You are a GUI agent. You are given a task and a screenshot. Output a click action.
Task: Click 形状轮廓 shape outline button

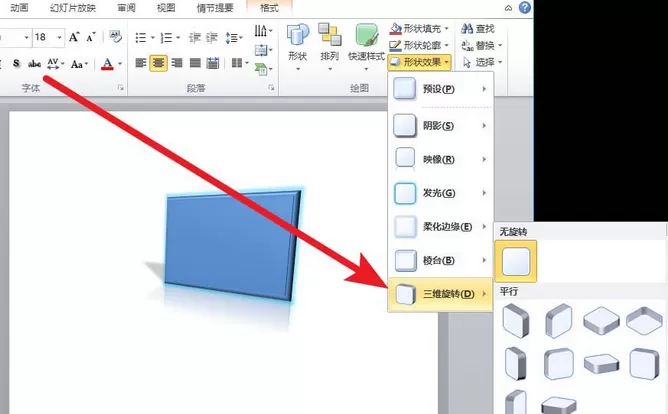pos(420,45)
